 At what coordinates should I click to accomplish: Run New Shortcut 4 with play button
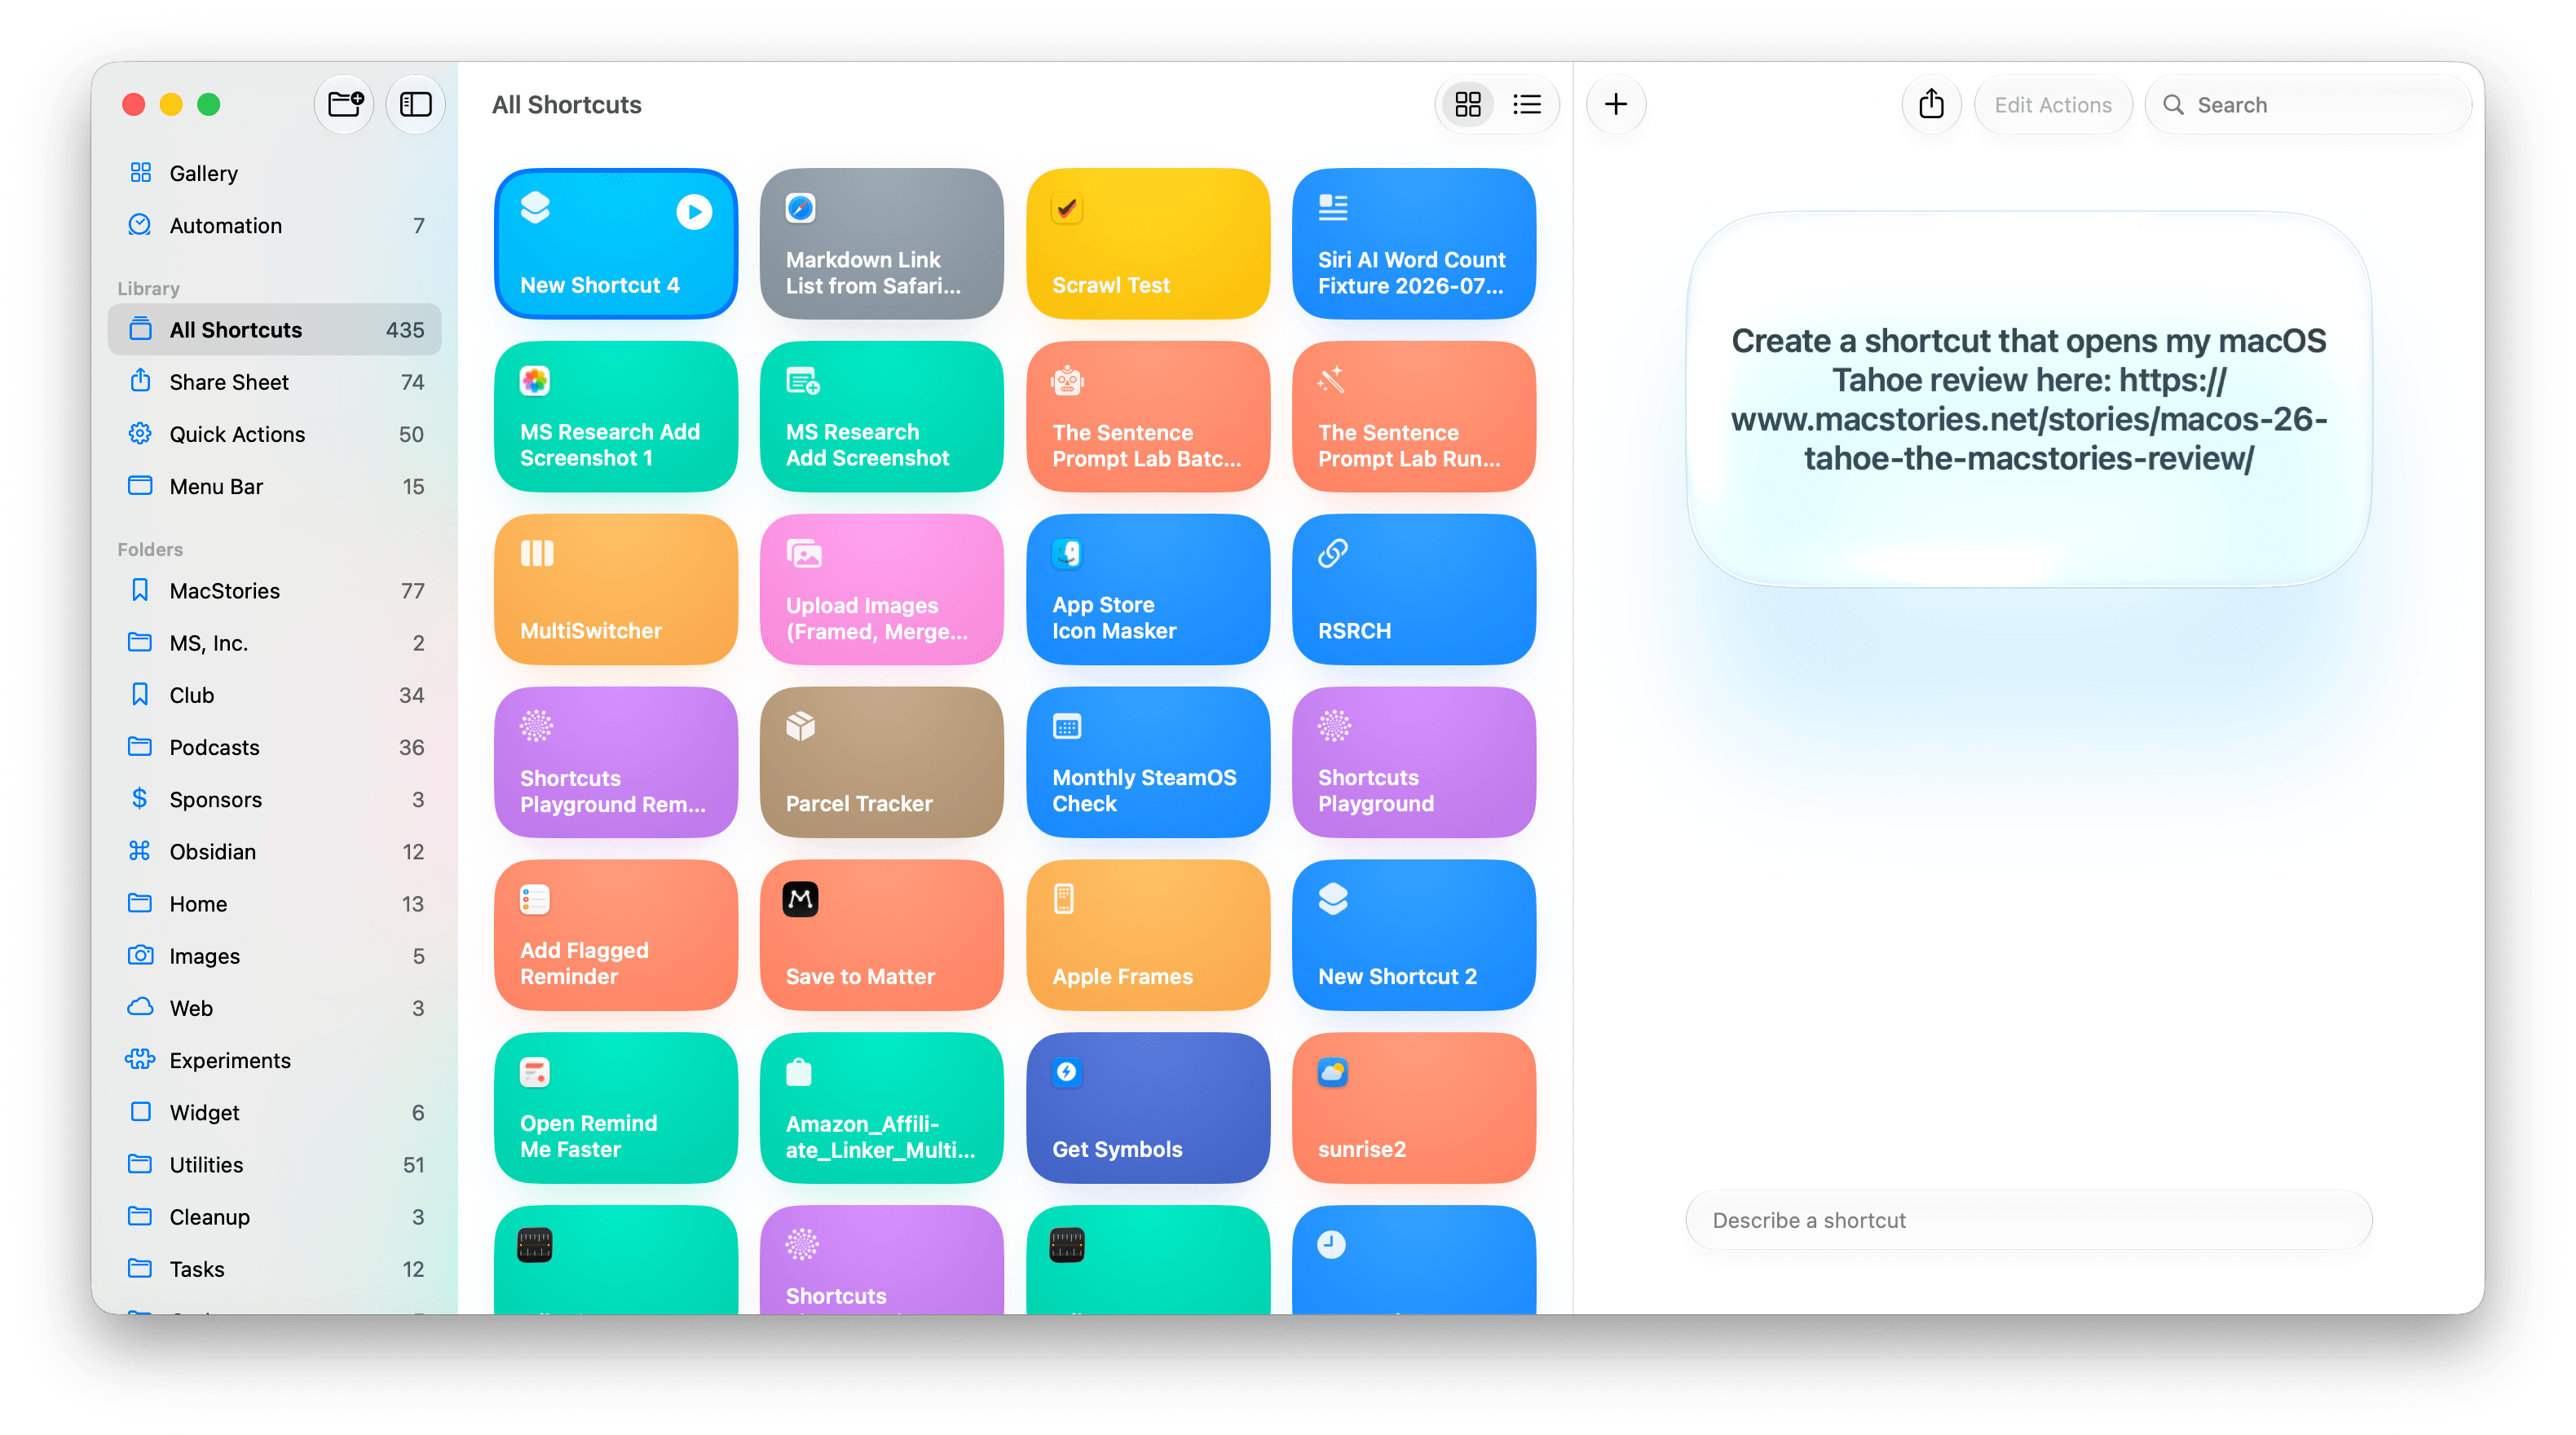point(694,211)
